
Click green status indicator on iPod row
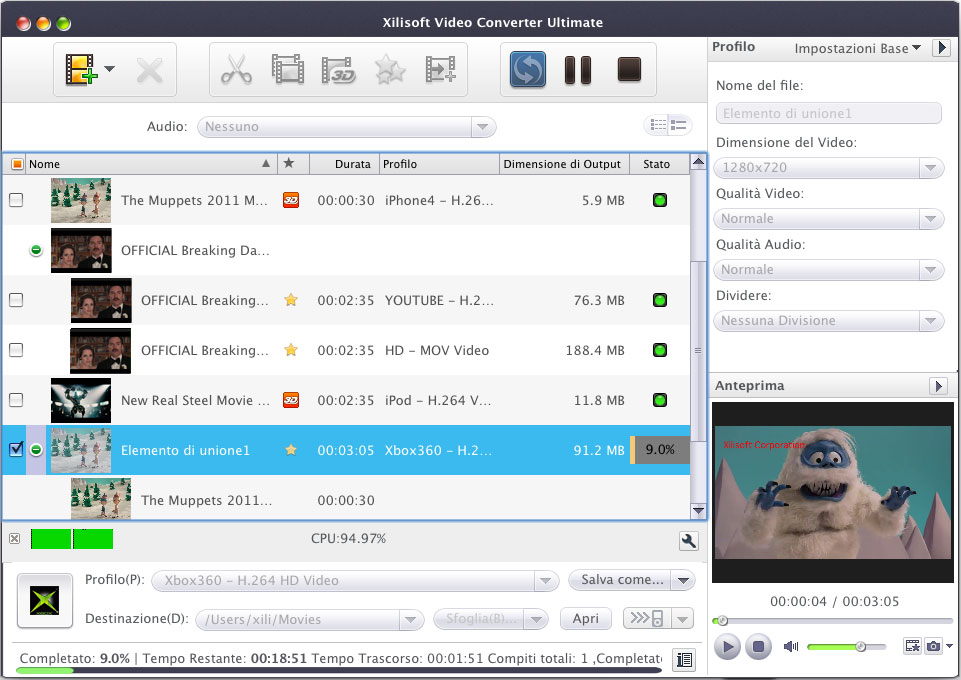[x=660, y=400]
